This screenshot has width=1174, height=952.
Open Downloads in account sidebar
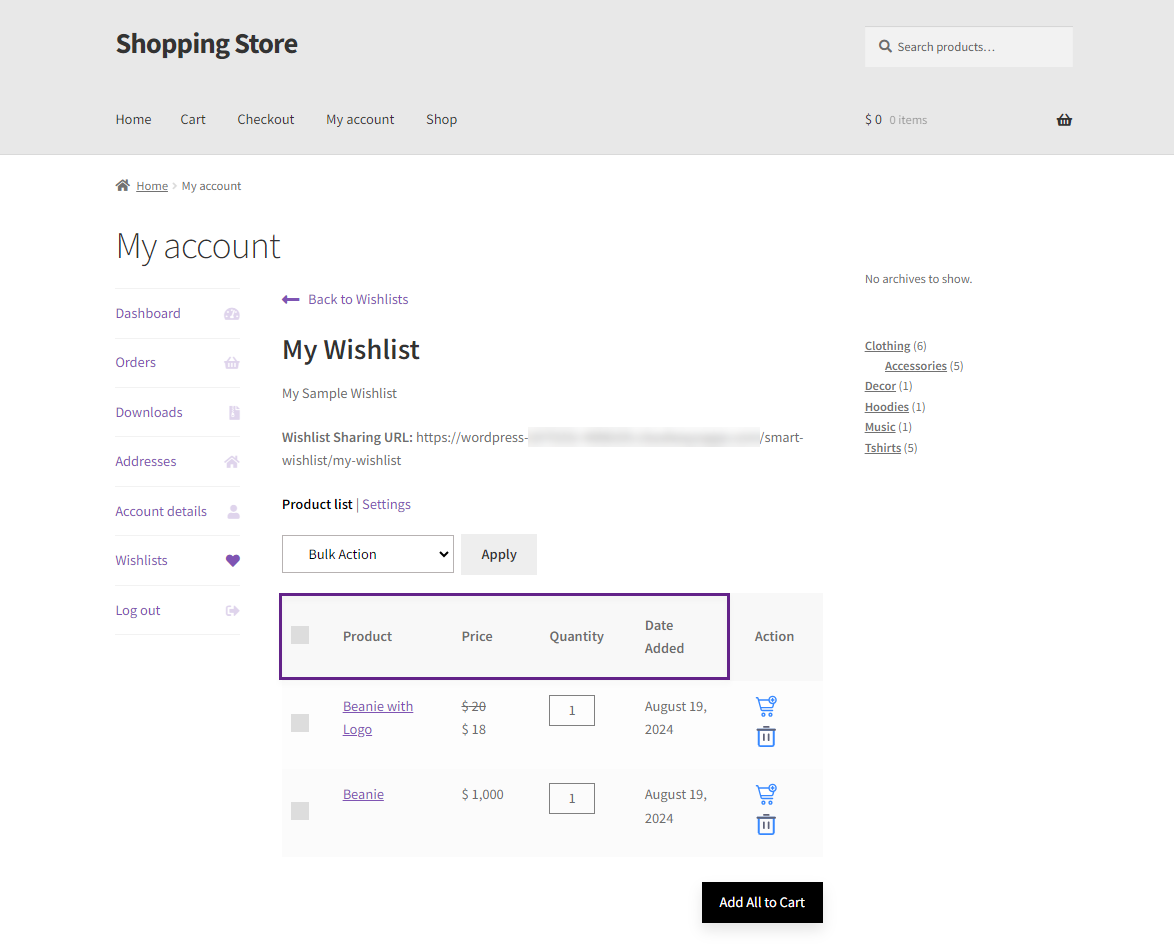click(x=149, y=412)
